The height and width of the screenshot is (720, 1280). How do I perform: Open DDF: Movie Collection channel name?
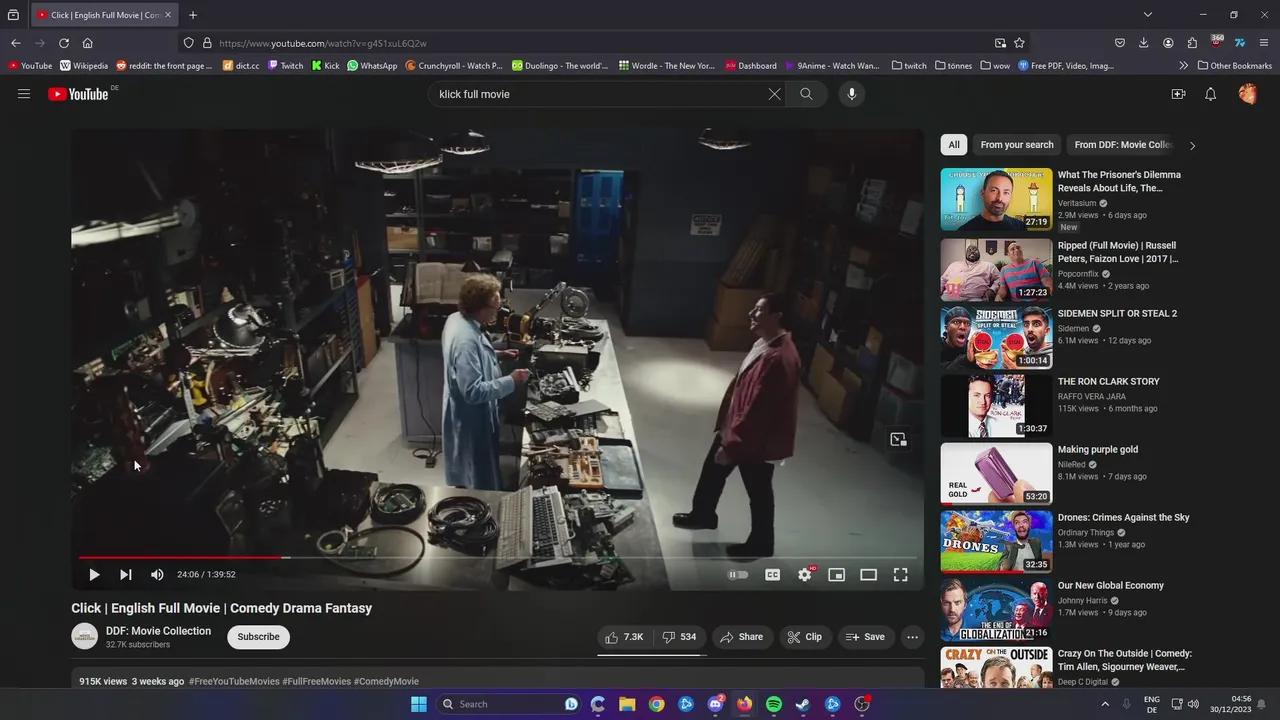click(x=158, y=631)
